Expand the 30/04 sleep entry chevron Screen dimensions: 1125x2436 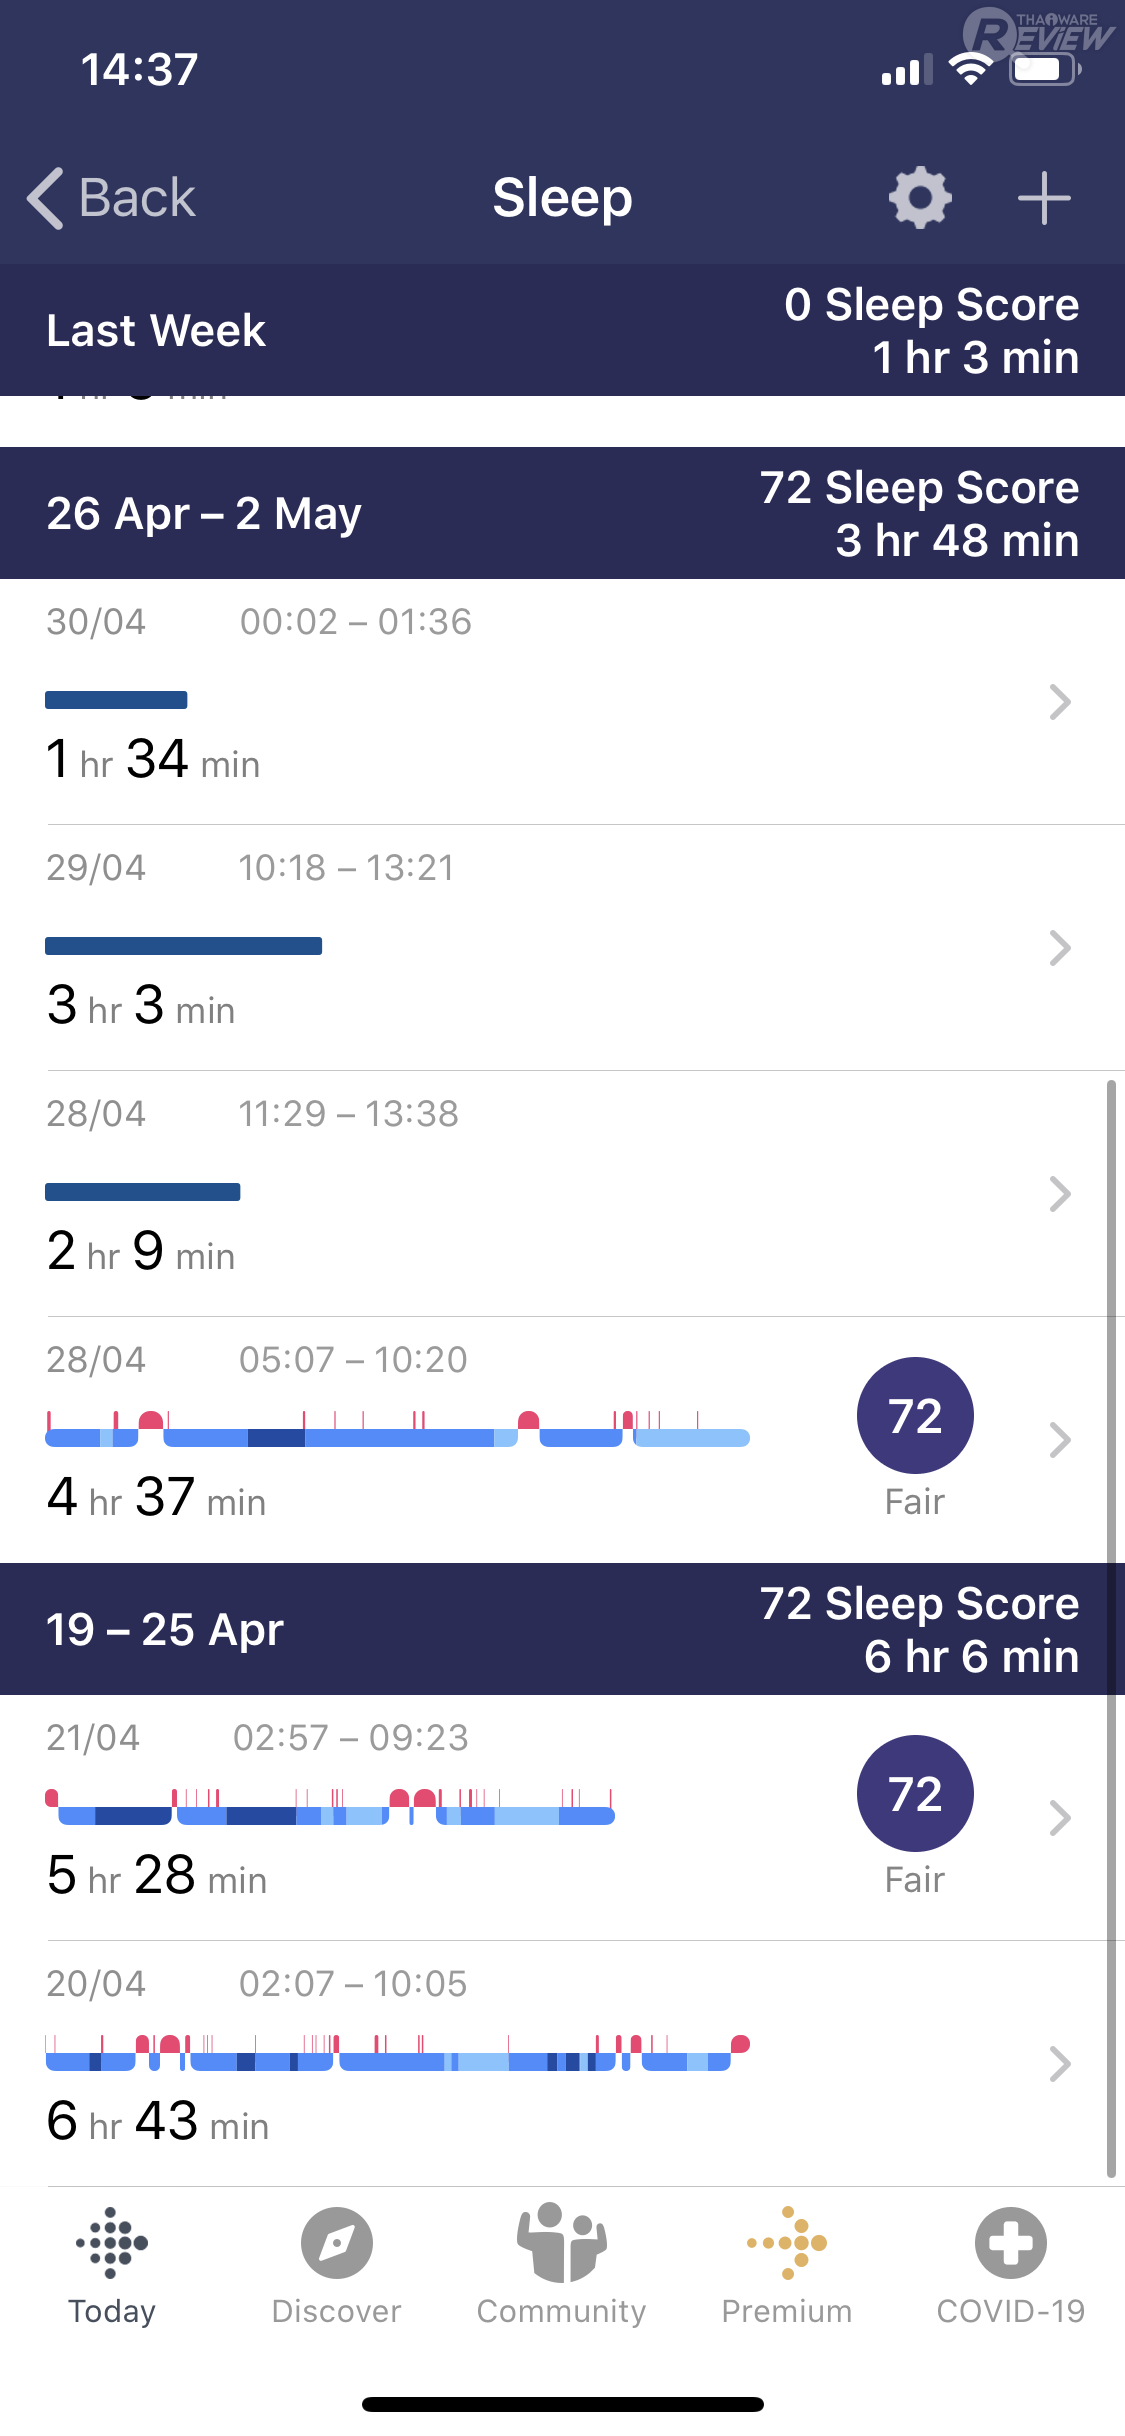click(1060, 702)
